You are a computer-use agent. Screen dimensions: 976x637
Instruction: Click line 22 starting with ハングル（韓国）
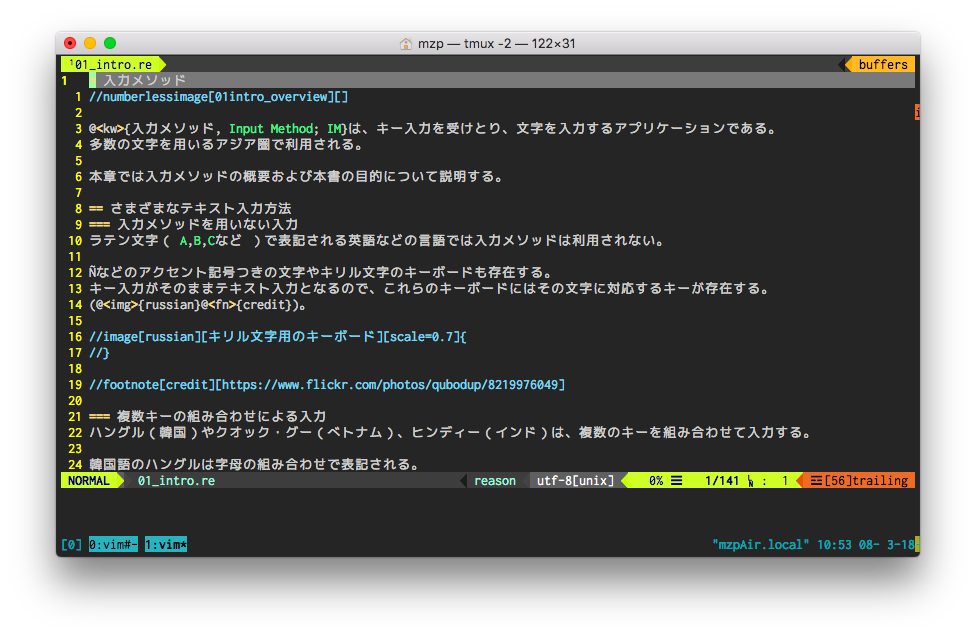coord(450,432)
